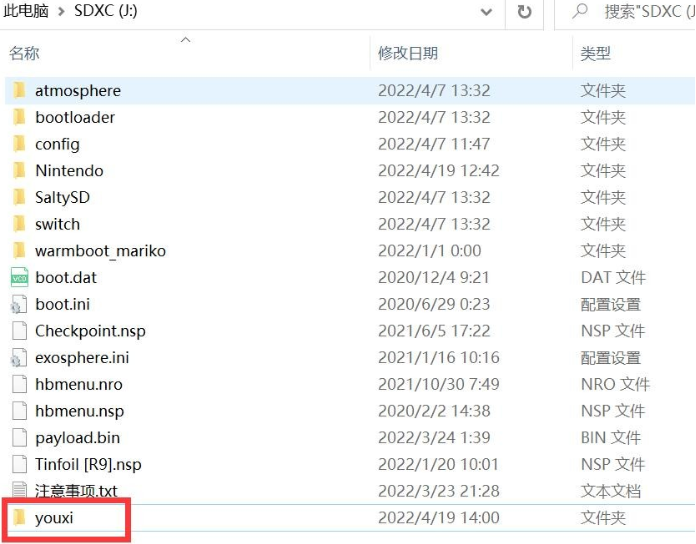Click the switch folder icon

19,224
